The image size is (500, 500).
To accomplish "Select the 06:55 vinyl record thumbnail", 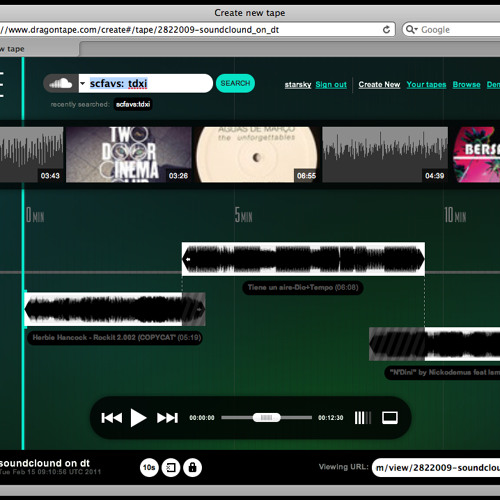I will [x=257, y=154].
